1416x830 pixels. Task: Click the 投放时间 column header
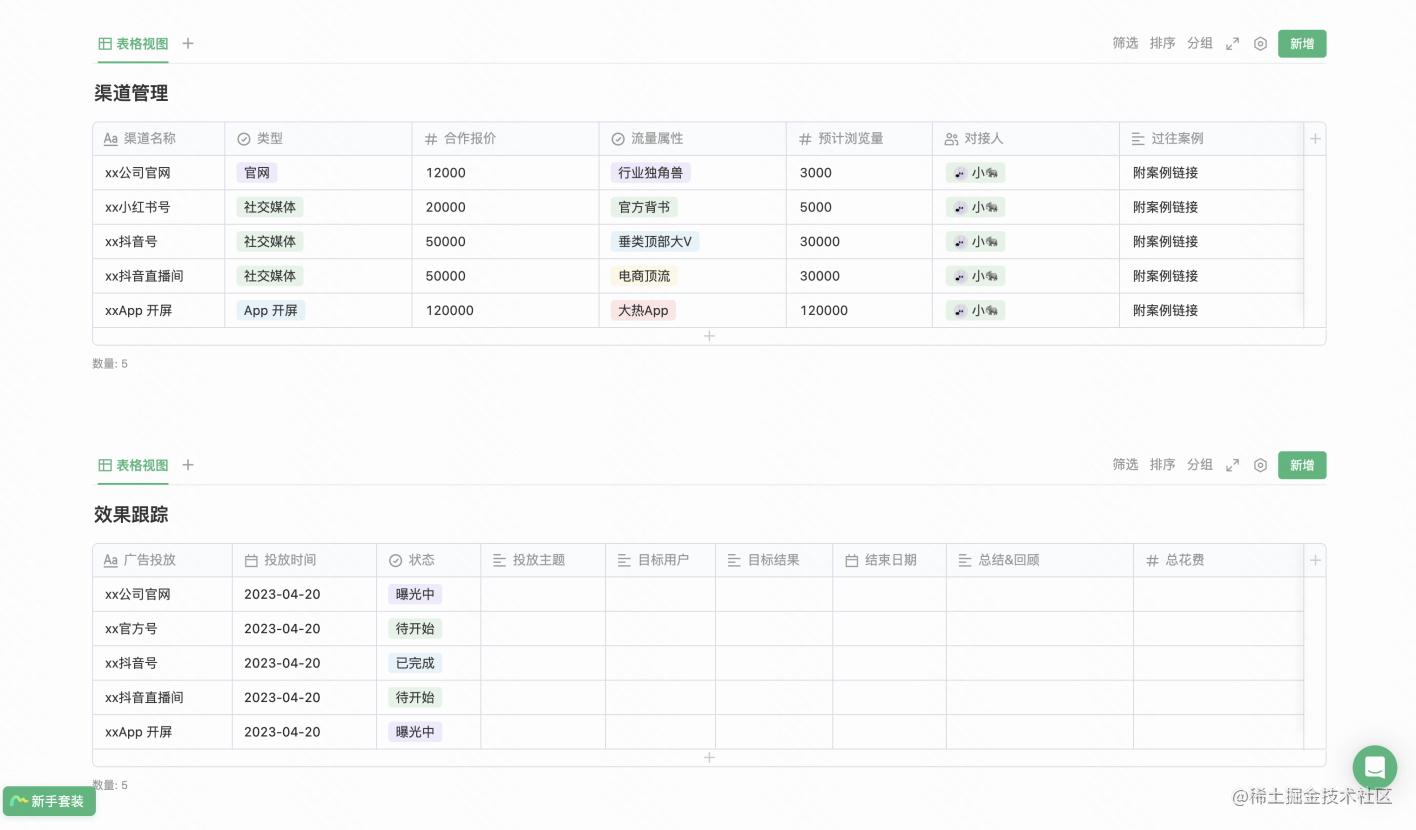[x=304, y=560]
